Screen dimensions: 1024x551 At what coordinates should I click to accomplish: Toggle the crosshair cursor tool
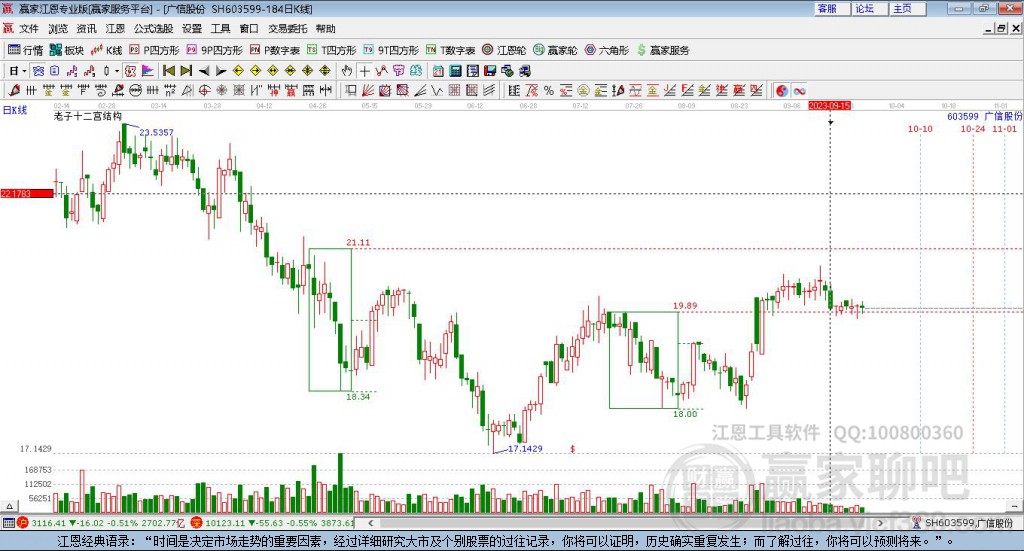364,71
